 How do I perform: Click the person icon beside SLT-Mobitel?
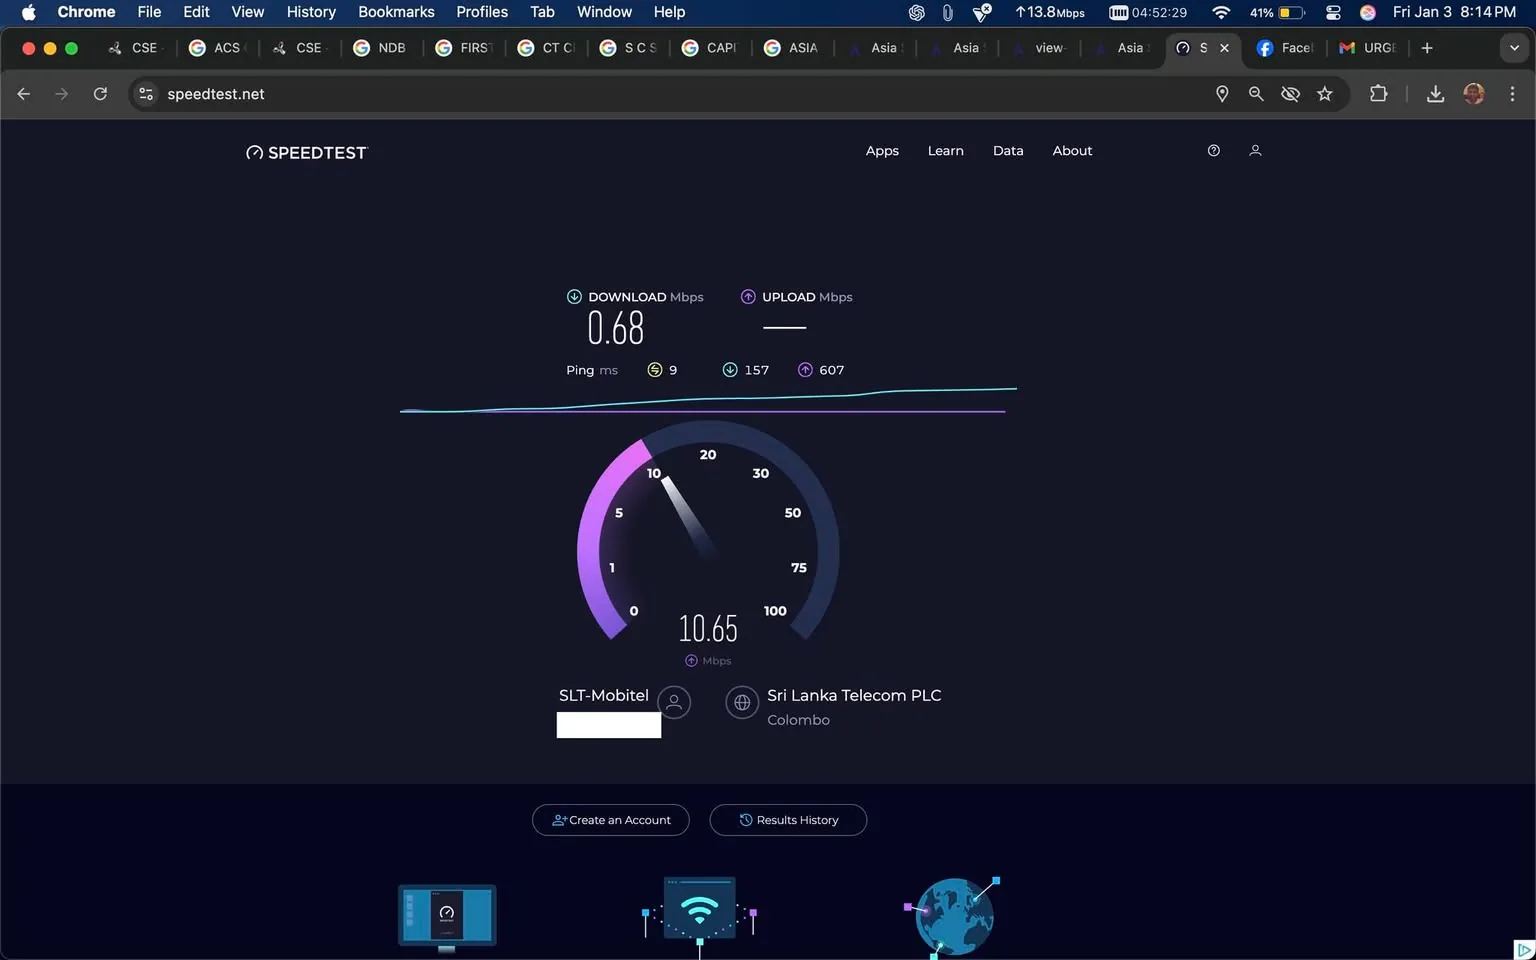tap(673, 702)
